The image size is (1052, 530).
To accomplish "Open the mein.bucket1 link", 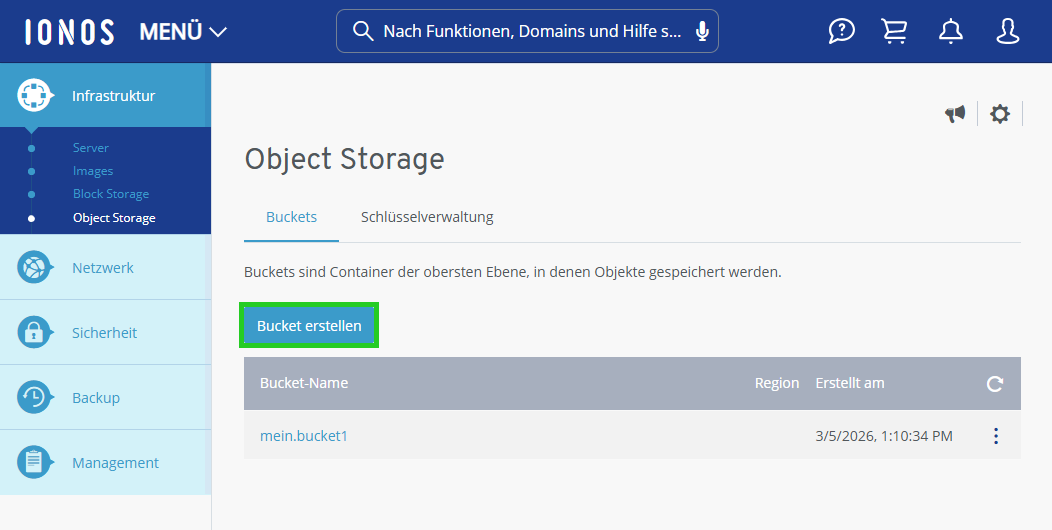I will [x=304, y=436].
